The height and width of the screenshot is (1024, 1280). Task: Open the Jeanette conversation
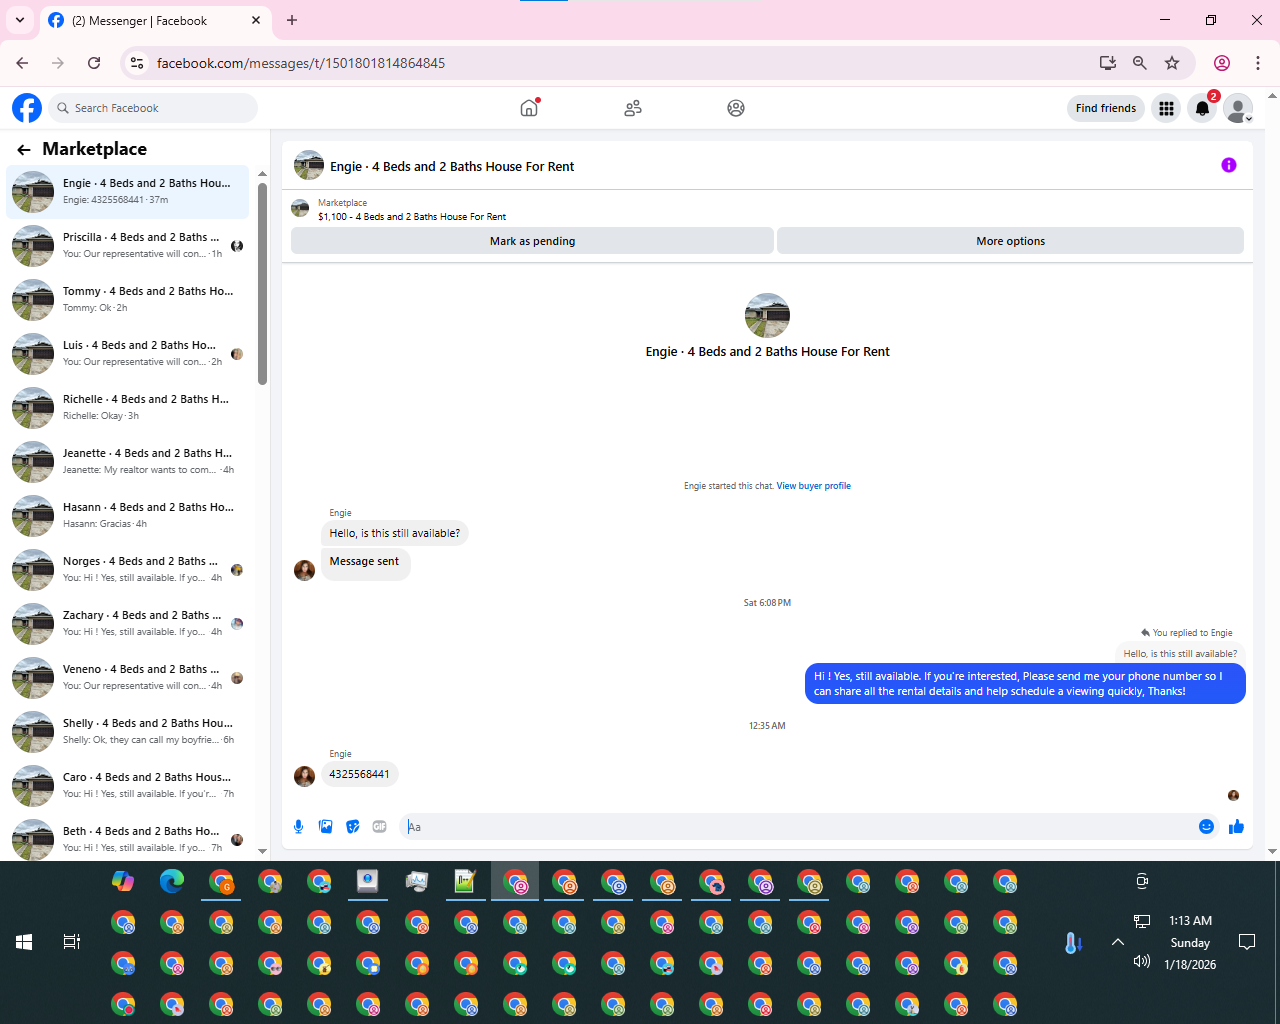click(x=128, y=462)
